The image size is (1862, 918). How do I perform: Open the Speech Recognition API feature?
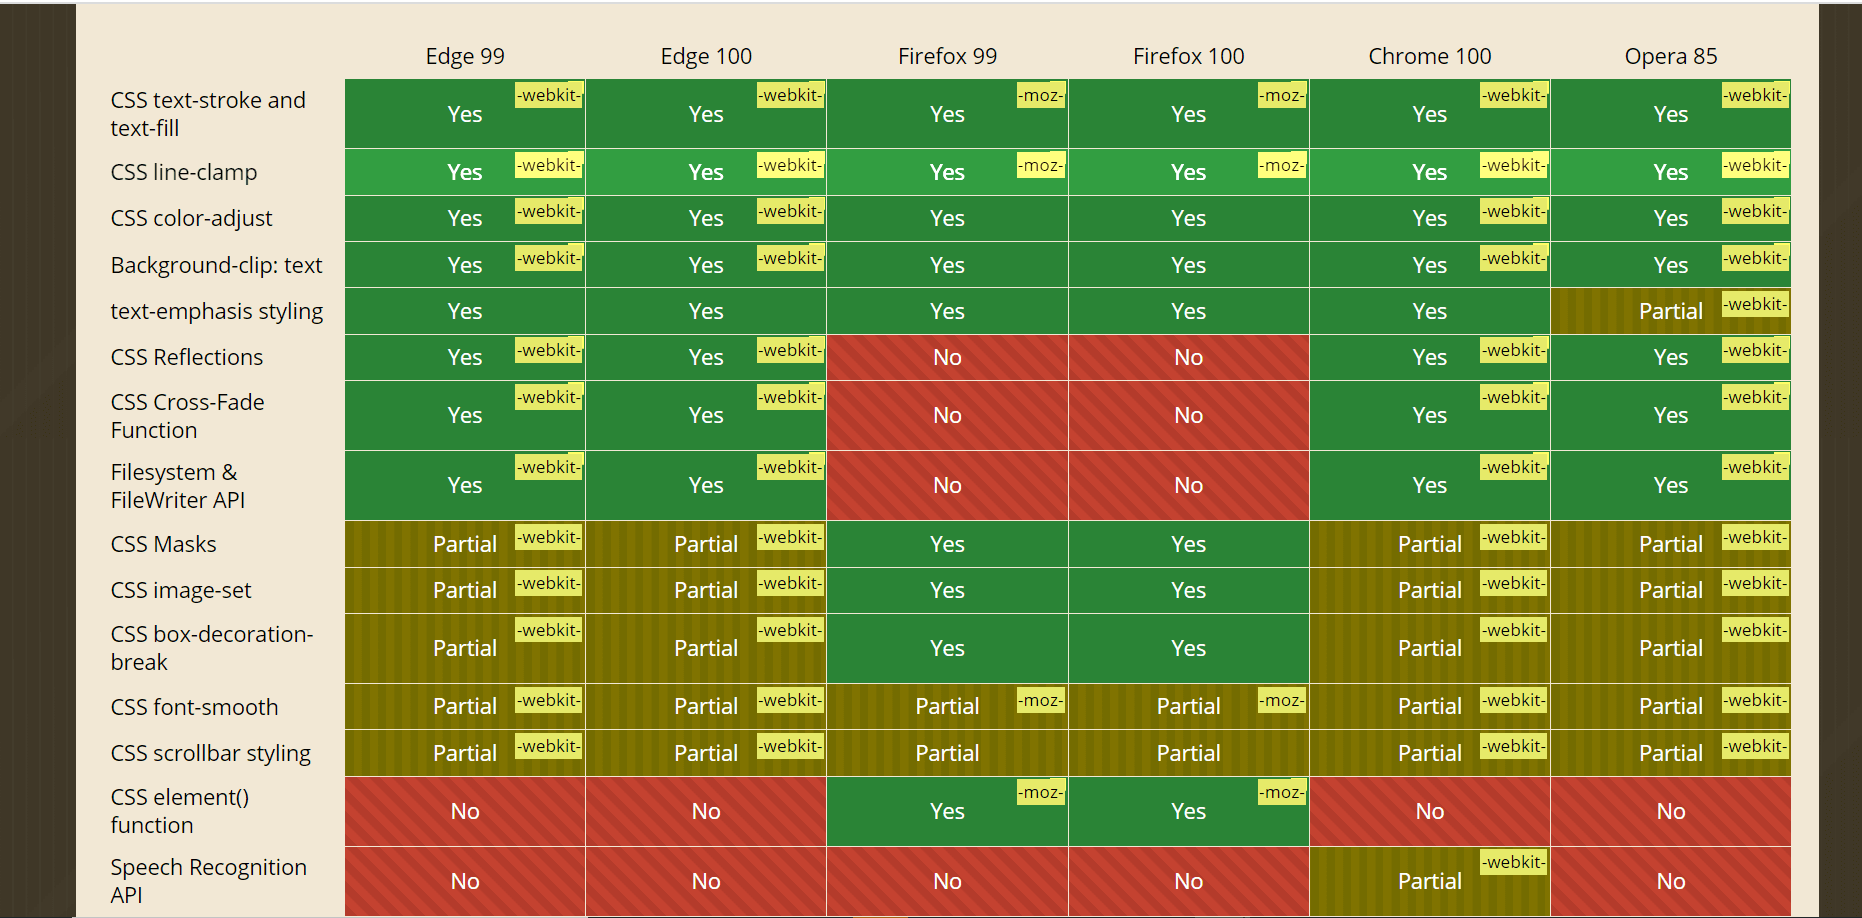coord(208,881)
